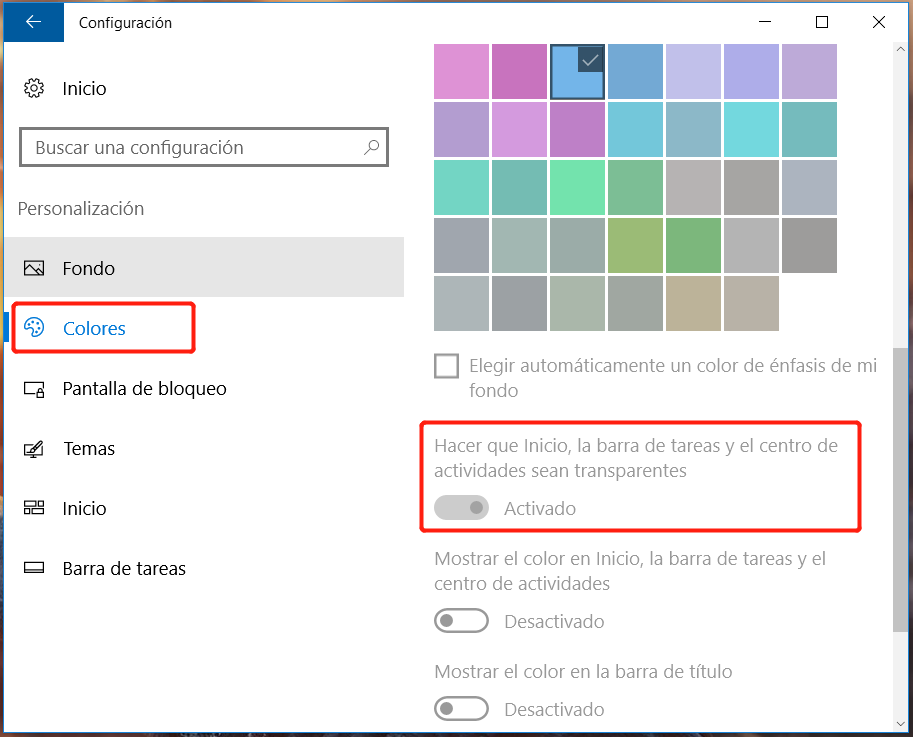Image resolution: width=913 pixels, height=737 pixels.
Task: Select the blue swatch with the checkmark
Action: [577, 72]
